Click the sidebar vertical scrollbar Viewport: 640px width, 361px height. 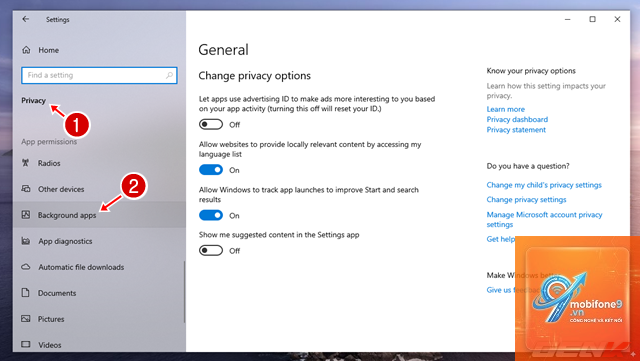click(184, 292)
